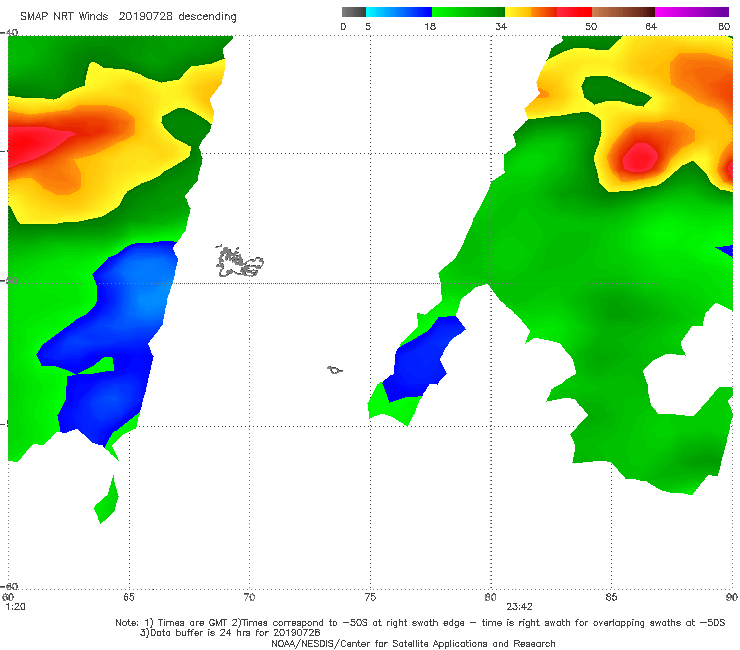Click the swath time label "23:42"
Image resolution: width=740 pixels, height=650 pixels.
(519, 607)
